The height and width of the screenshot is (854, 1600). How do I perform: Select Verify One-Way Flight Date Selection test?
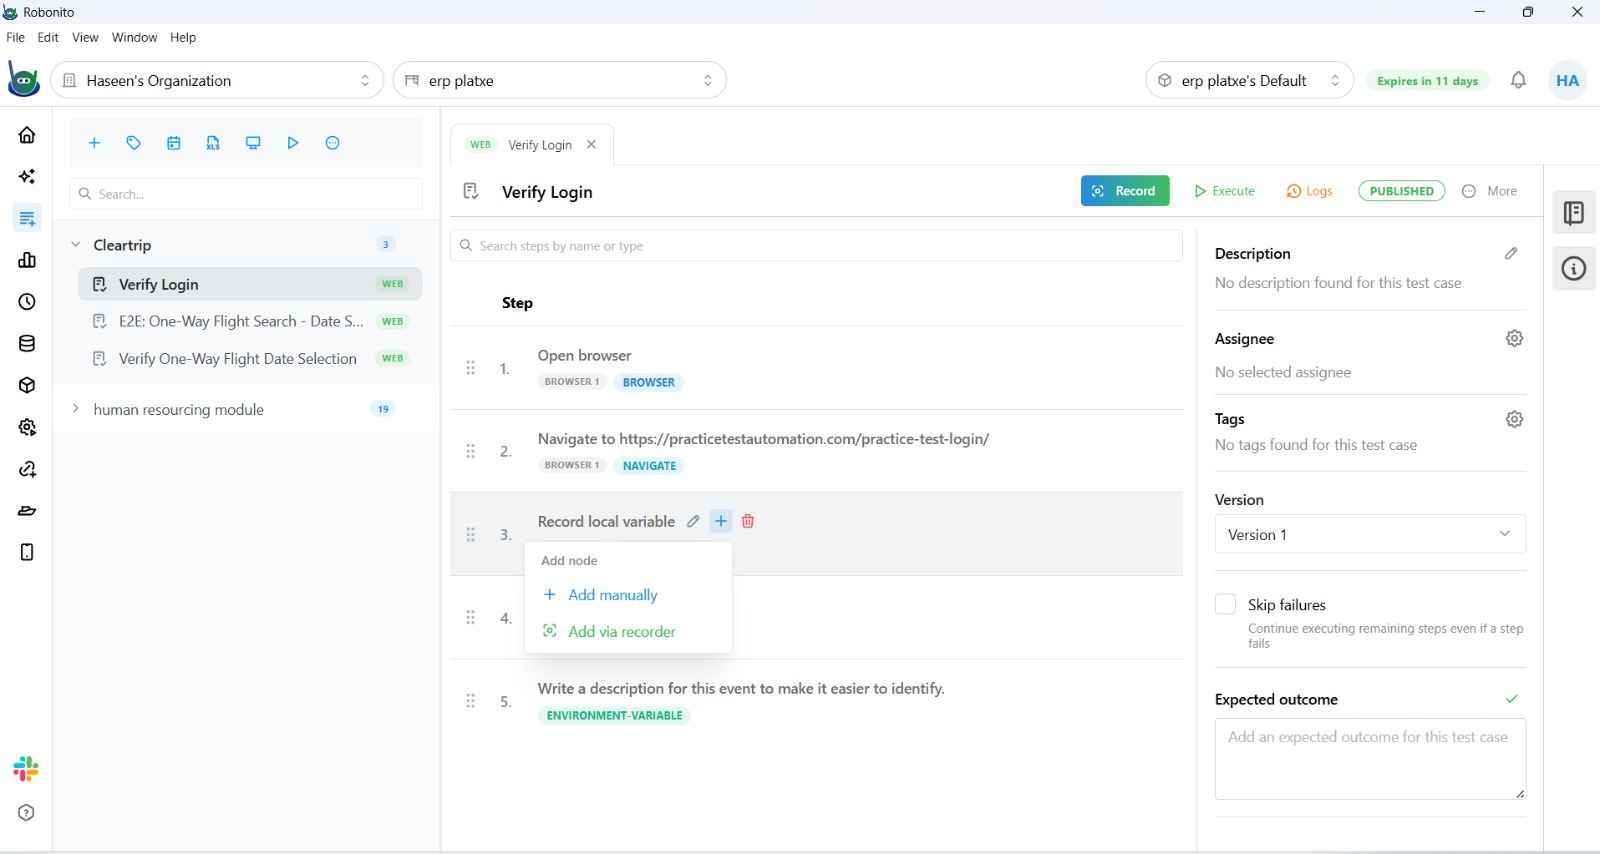[x=250, y=358]
